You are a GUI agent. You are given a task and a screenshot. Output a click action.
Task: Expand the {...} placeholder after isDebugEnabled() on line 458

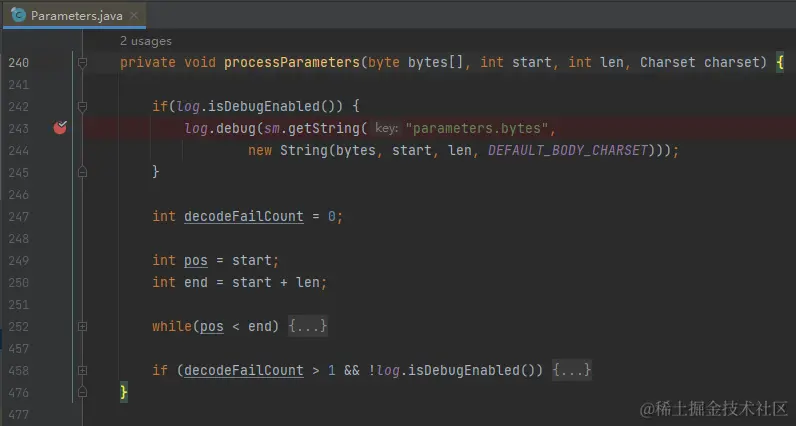pyautogui.click(x=572, y=370)
